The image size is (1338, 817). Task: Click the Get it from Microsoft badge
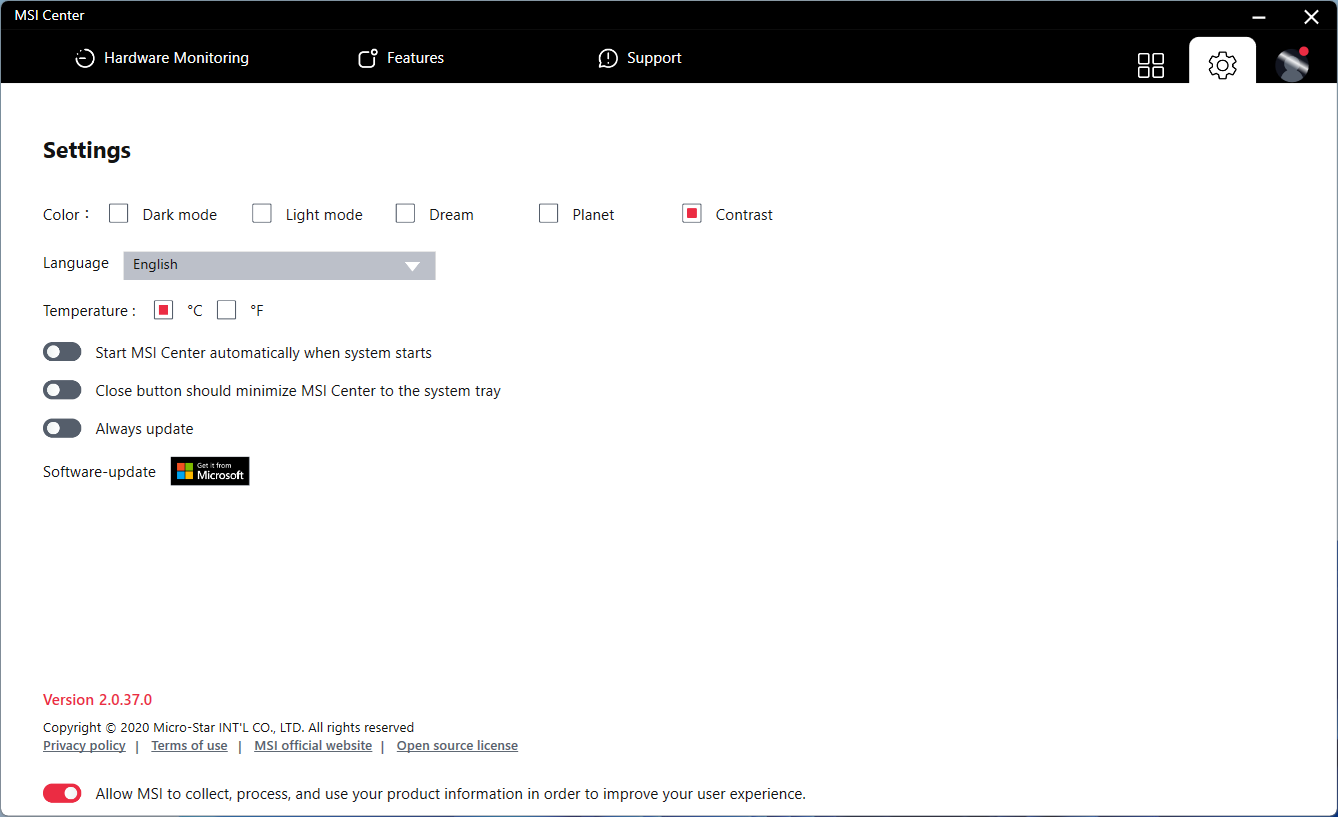click(x=209, y=470)
